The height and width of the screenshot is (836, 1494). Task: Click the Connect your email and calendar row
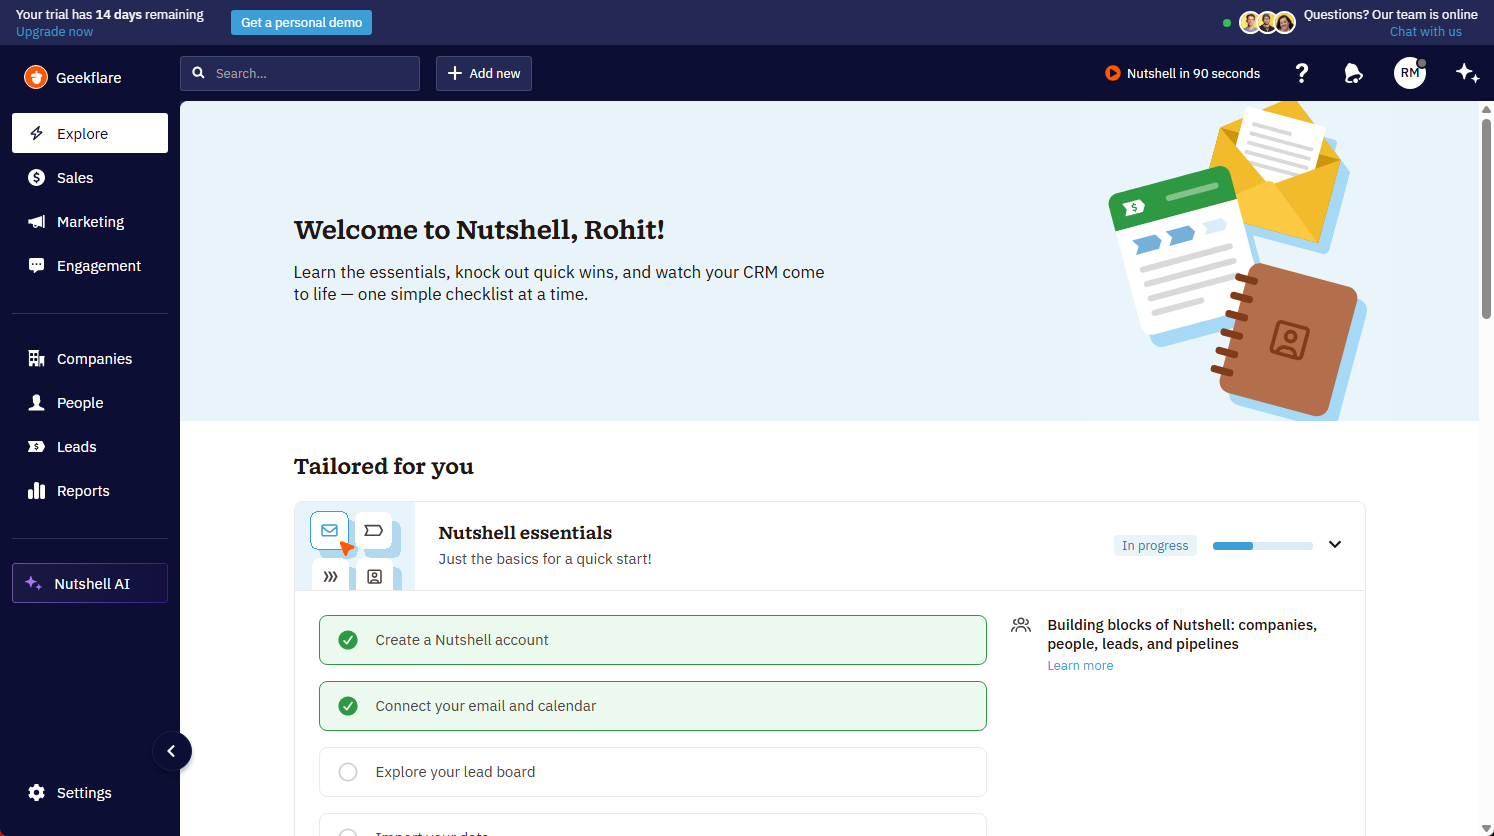pos(653,706)
